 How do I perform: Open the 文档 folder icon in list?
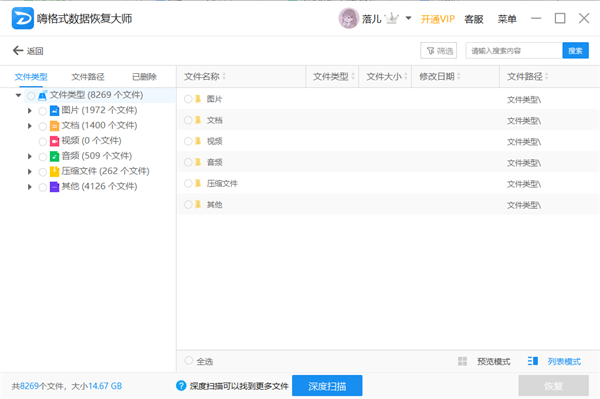(x=198, y=120)
